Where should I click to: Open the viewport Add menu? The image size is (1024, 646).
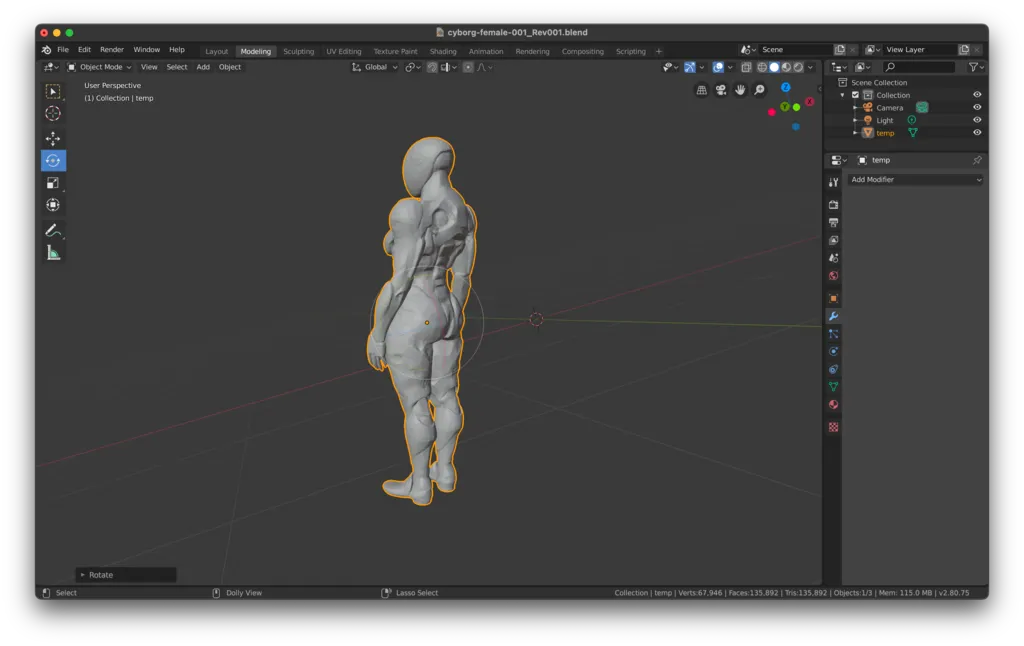[203, 67]
